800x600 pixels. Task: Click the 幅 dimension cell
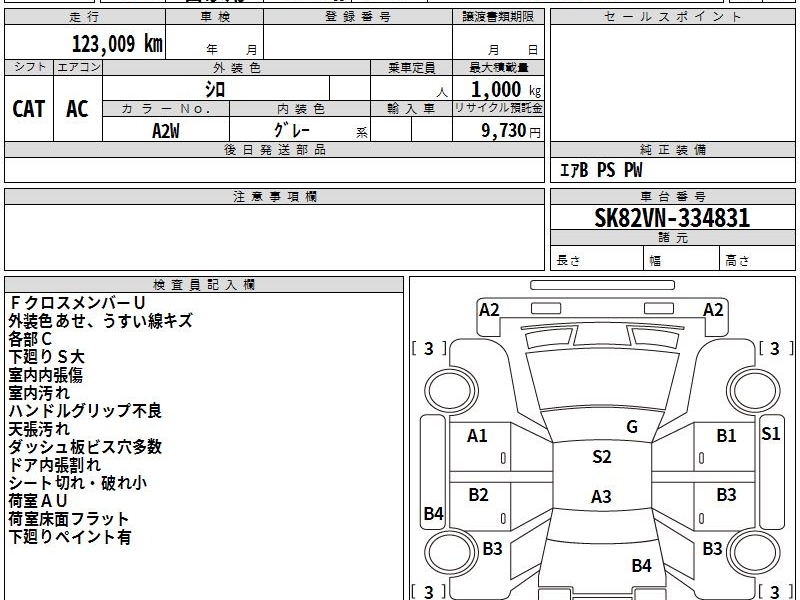[x=682, y=258]
